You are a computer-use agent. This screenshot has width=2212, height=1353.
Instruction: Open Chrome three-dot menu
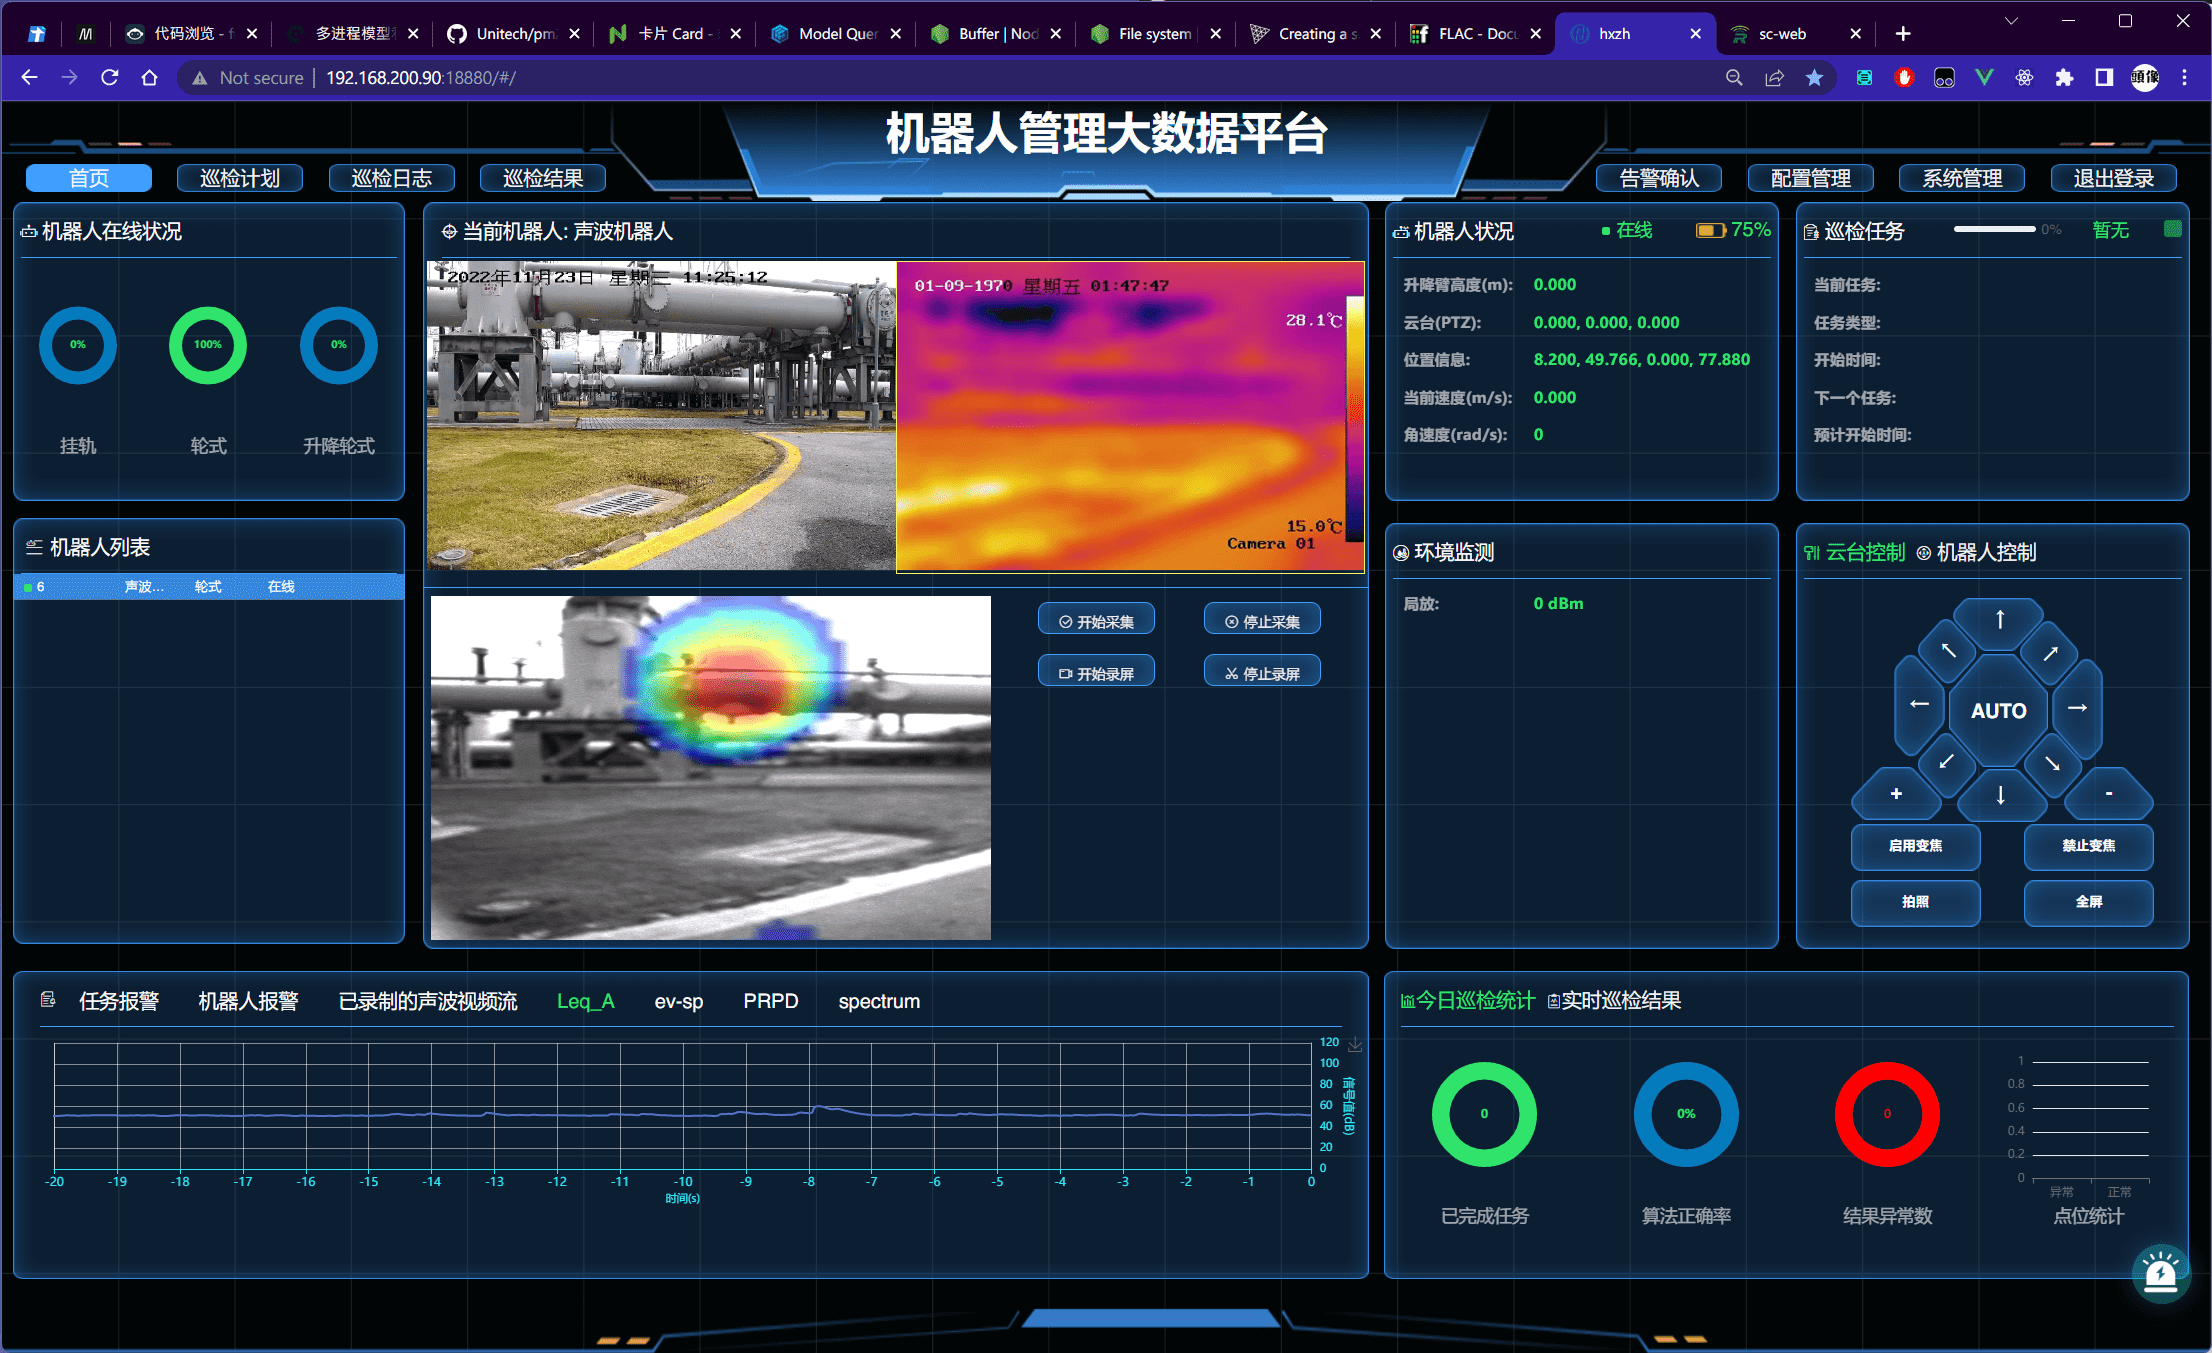[2184, 77]
